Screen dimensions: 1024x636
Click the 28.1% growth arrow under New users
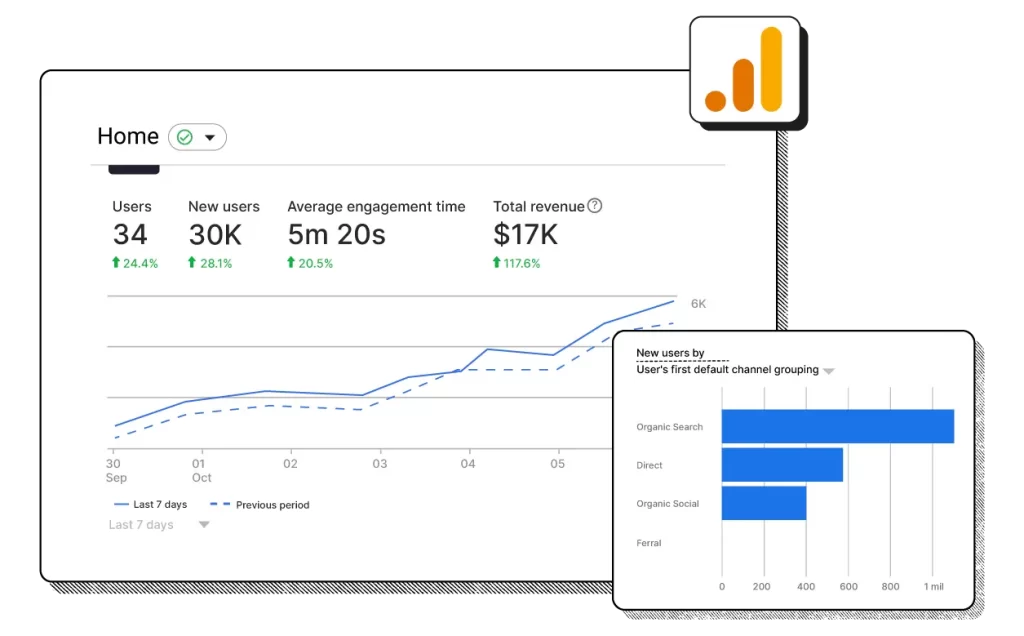(x=190, y=263)
